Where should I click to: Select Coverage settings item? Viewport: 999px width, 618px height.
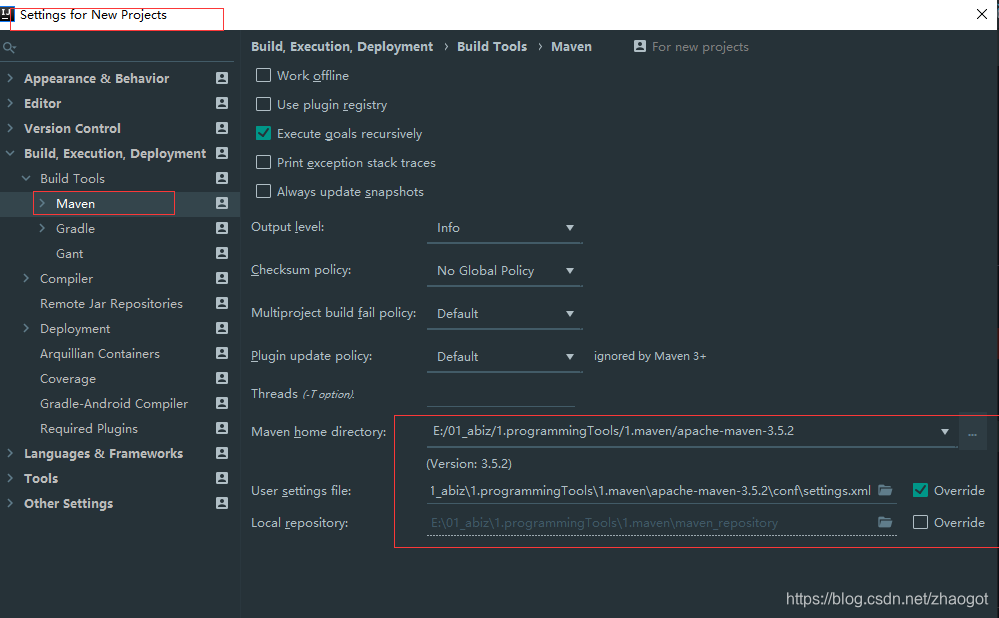pyautogui.click(x=68, y=379)
